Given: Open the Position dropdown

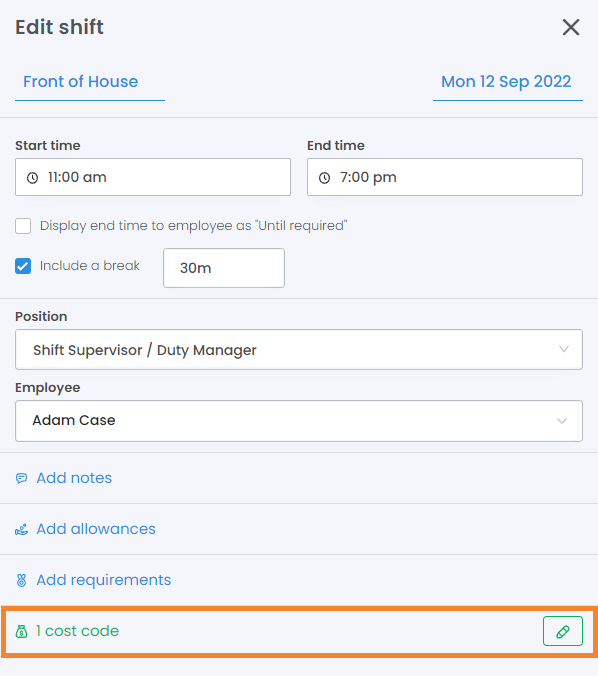Looking at the screenshot, I should pyautogui.click(x=299, y=350).
